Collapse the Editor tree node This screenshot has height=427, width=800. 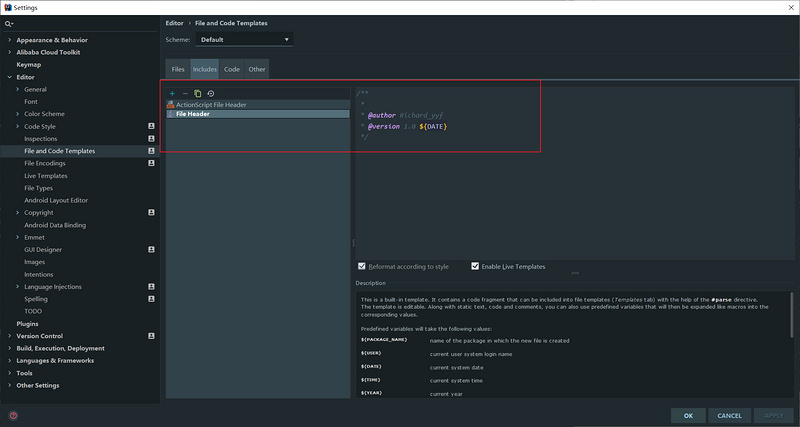click(x=10, y=77)
